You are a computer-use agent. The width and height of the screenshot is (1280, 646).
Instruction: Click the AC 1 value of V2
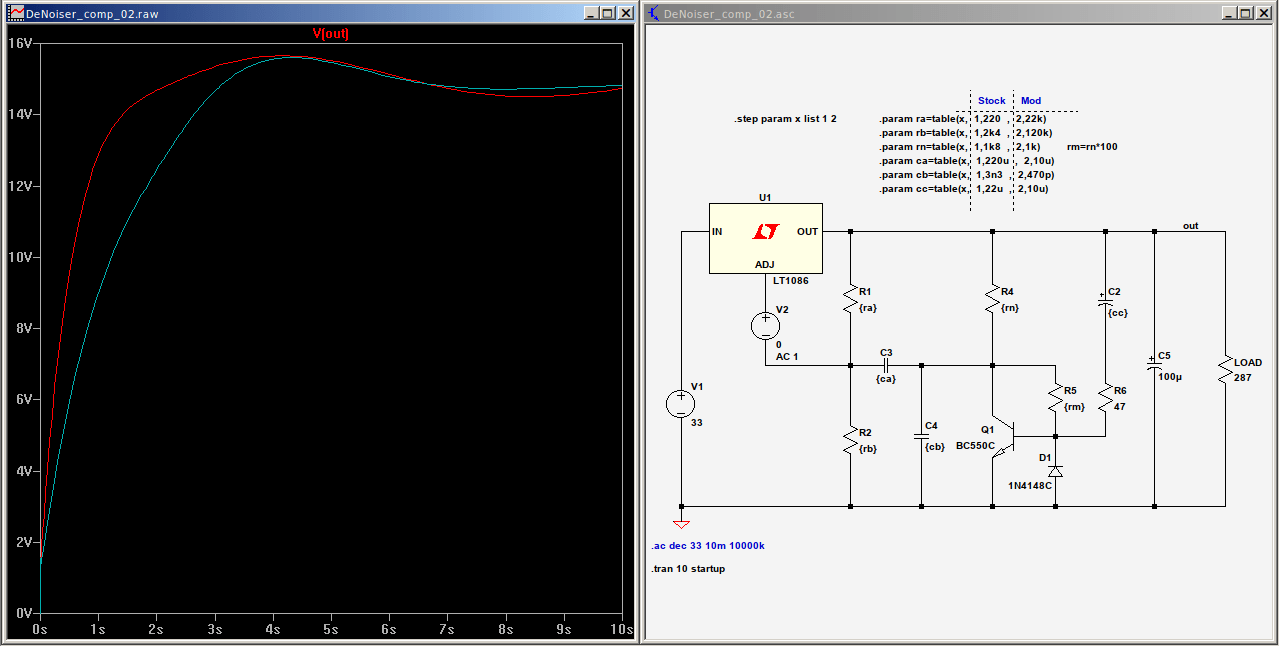coord(787,357)
